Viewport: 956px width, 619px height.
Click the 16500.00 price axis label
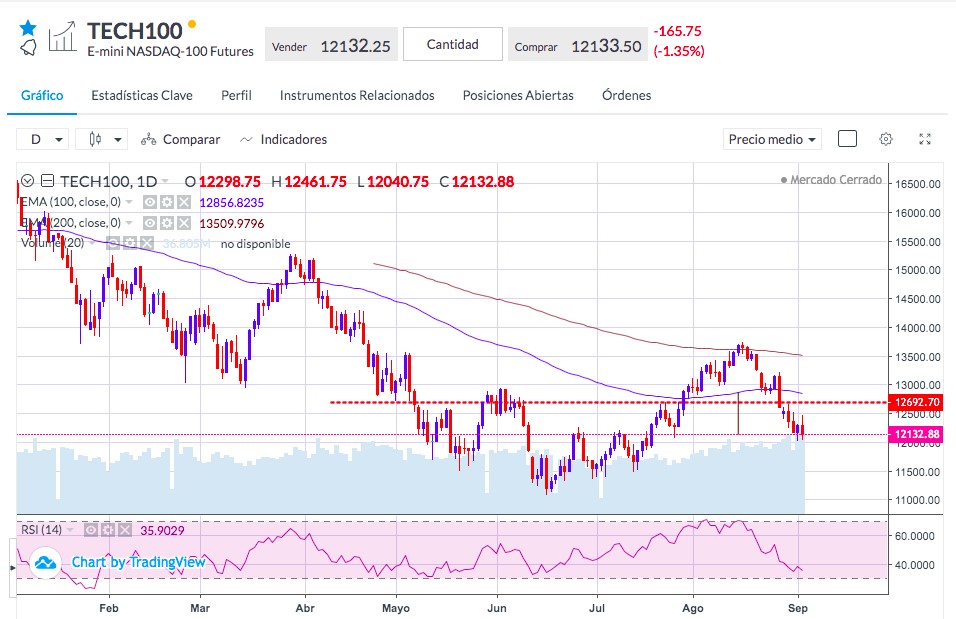[x=918, y=184]
